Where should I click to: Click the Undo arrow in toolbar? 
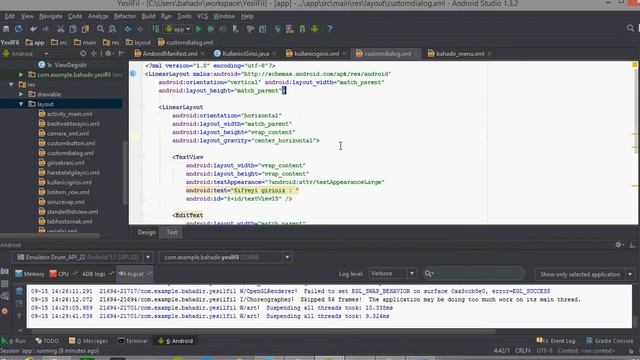click(x=33, y=29)
